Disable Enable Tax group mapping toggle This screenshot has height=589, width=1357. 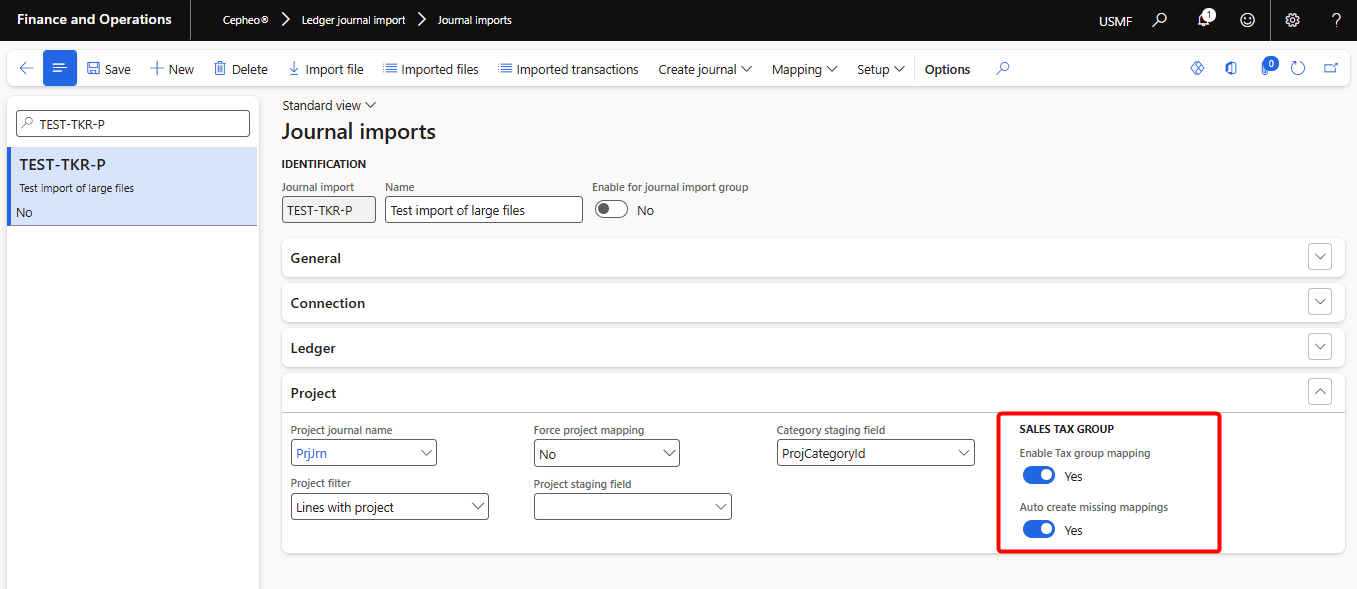1039,476
